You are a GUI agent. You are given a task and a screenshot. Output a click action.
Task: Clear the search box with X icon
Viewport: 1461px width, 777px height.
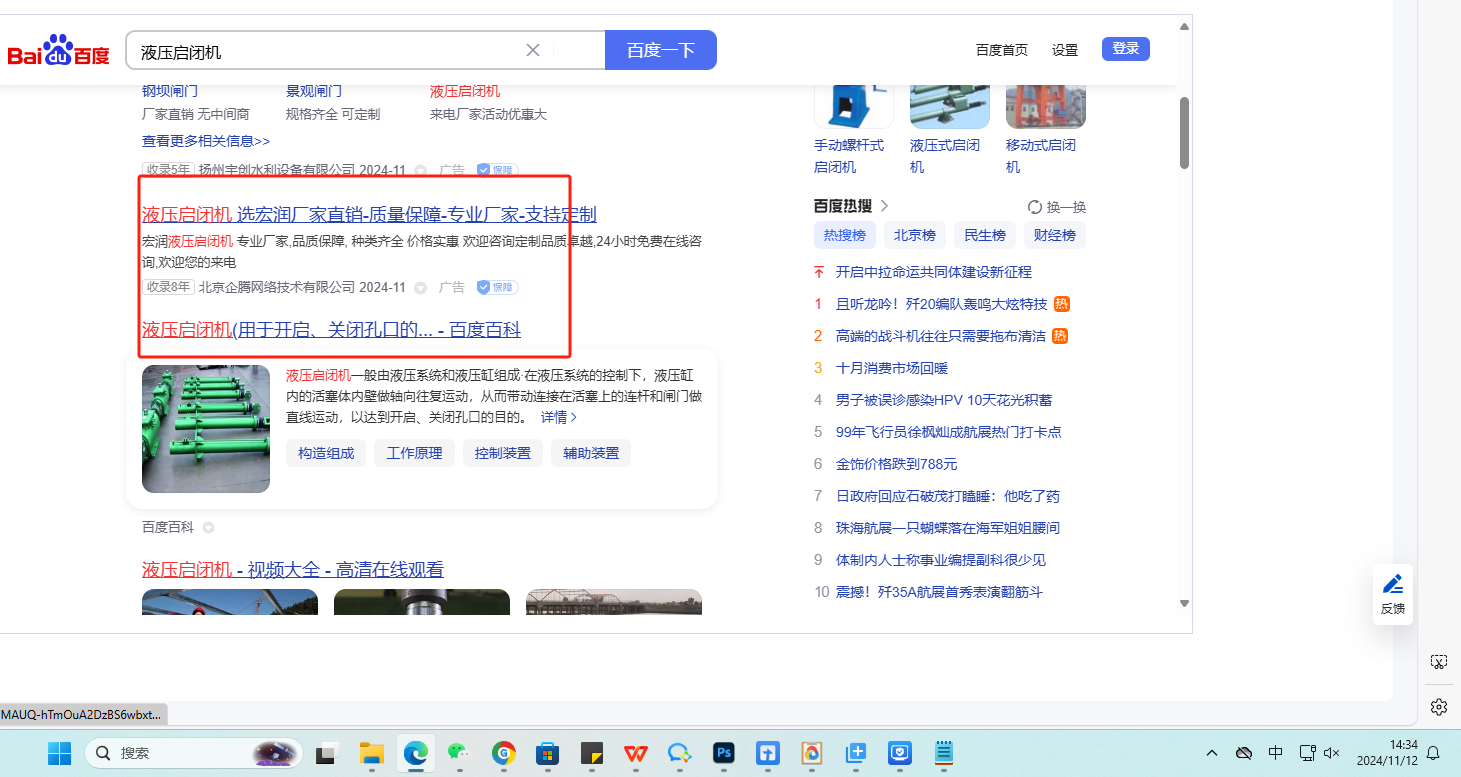pos(533,50)
